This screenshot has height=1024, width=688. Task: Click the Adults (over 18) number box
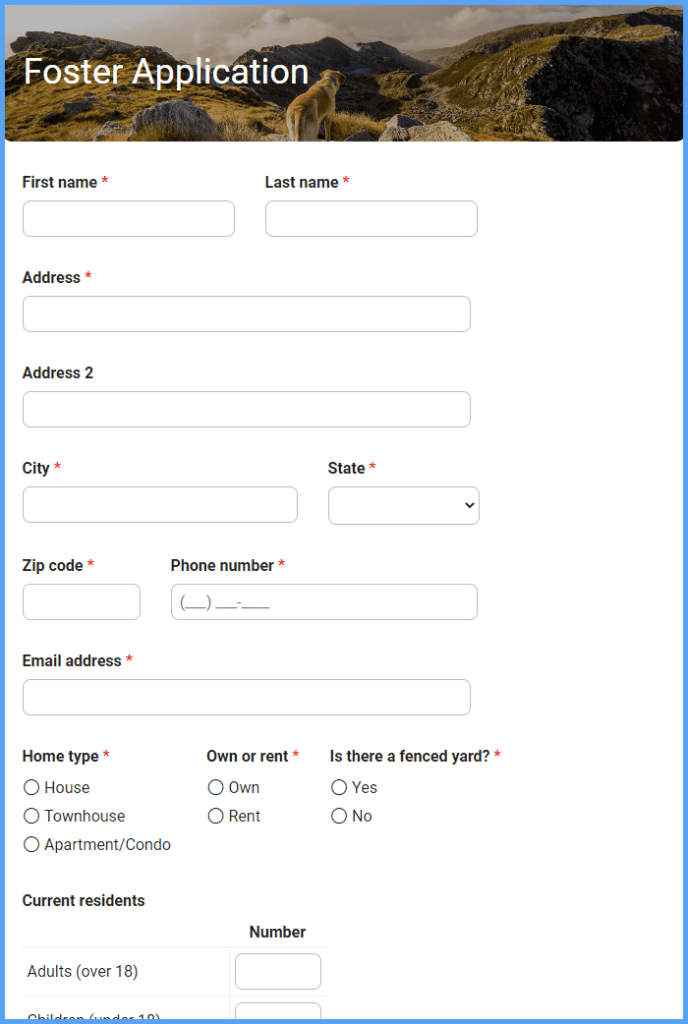point(277,970)
